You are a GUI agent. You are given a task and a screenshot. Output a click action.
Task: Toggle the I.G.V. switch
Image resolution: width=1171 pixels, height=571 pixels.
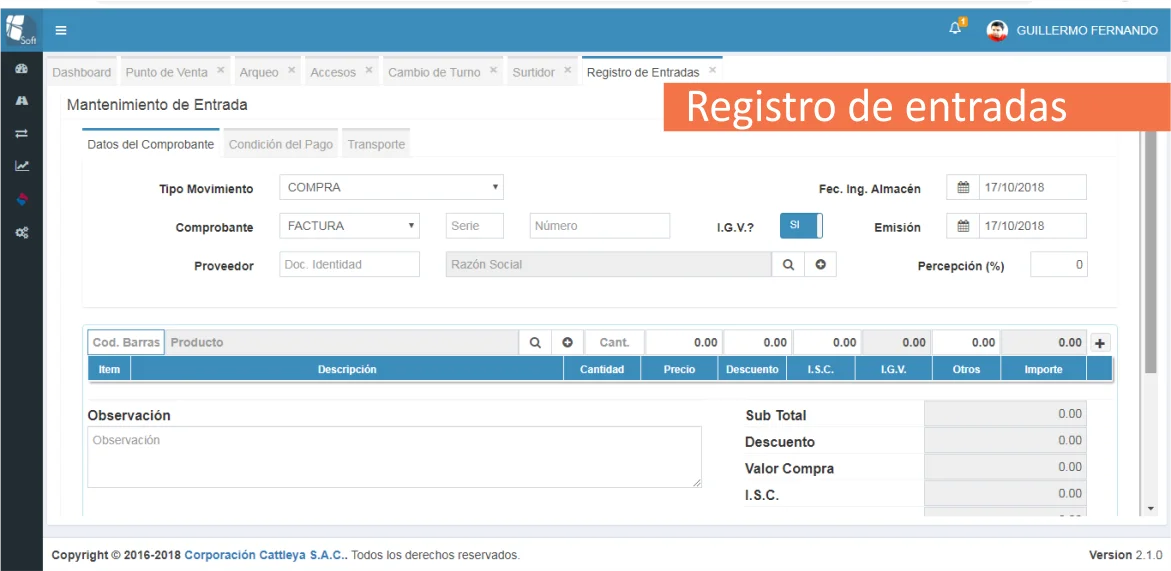[x=801, y=226]
